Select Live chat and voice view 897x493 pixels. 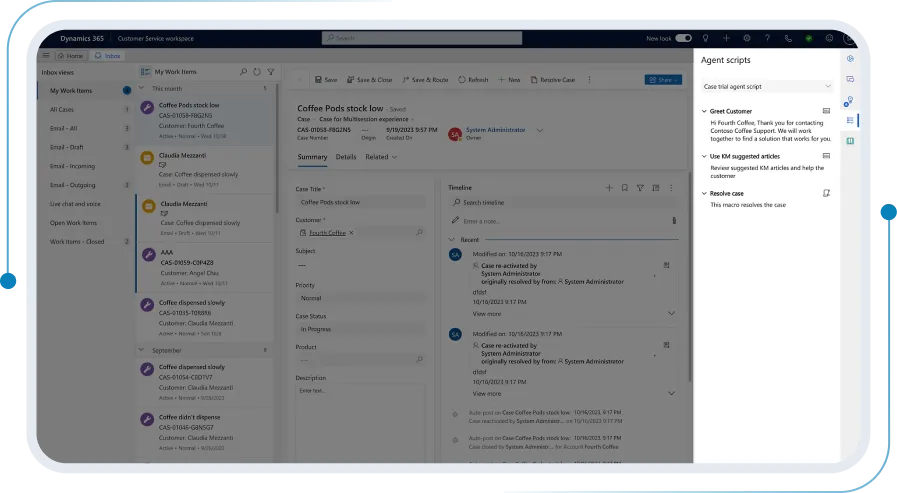point(85,204)
